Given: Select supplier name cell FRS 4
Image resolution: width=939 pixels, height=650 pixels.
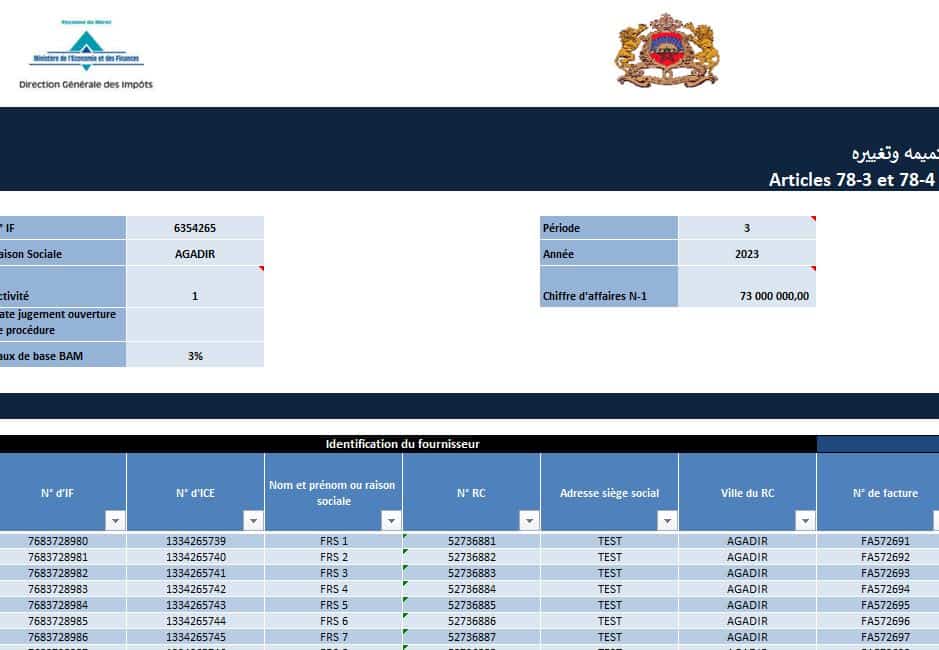Looking at the screenshot, I should pos(333,589).
